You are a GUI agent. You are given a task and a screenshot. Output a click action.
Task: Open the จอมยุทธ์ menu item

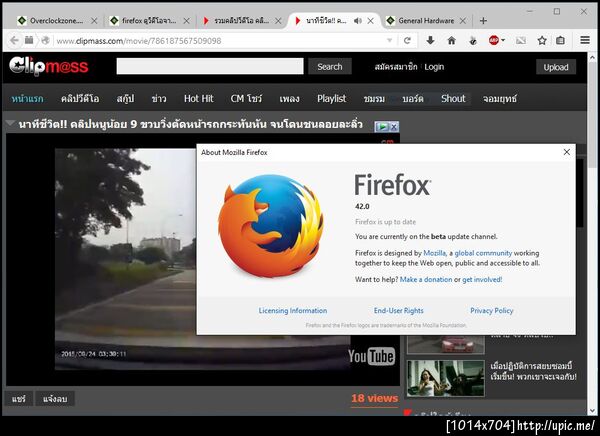pos(499,99)
